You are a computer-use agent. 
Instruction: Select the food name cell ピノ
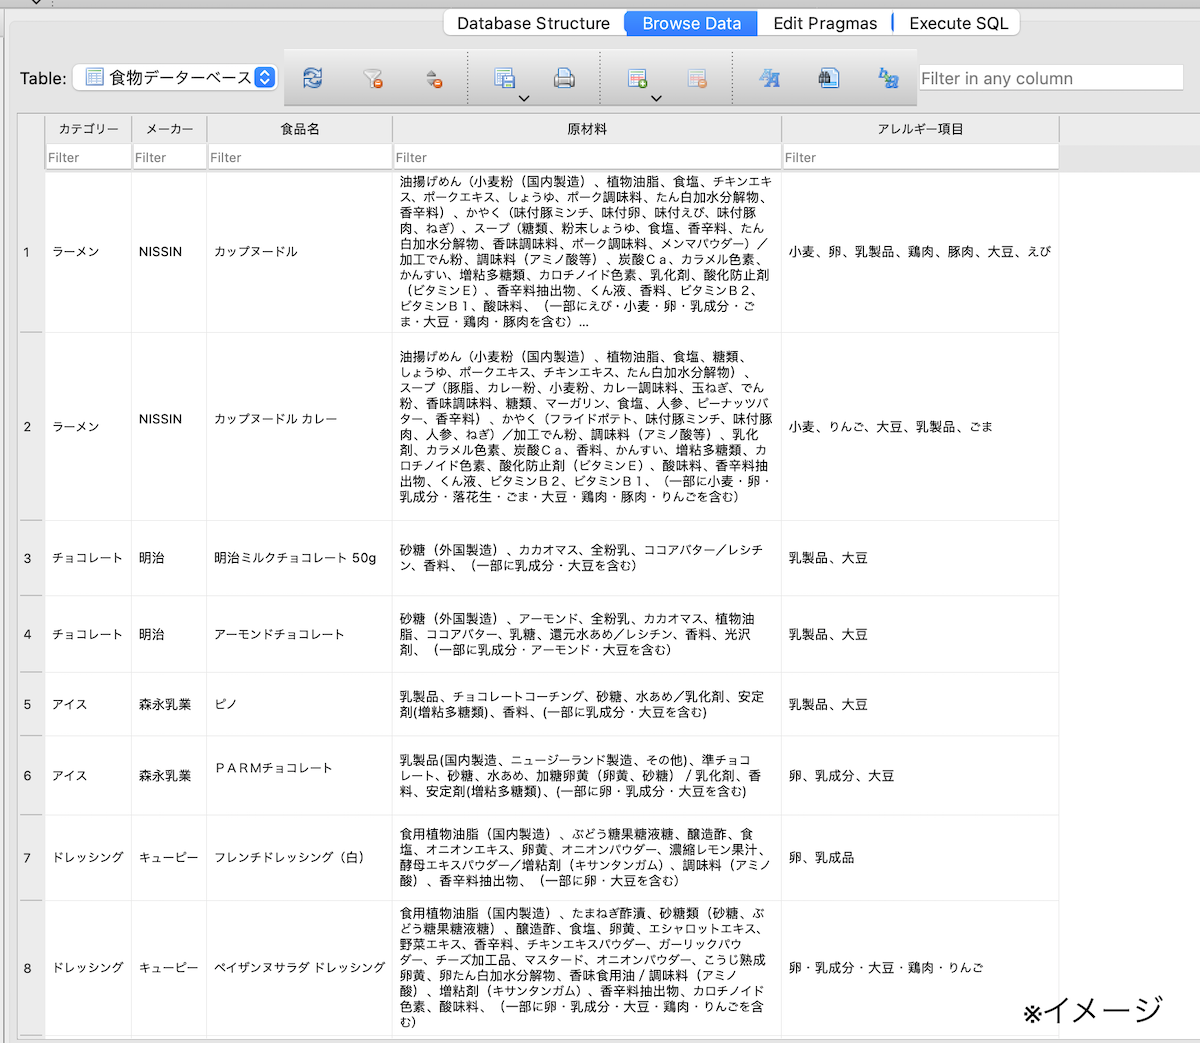pos(300,704)
